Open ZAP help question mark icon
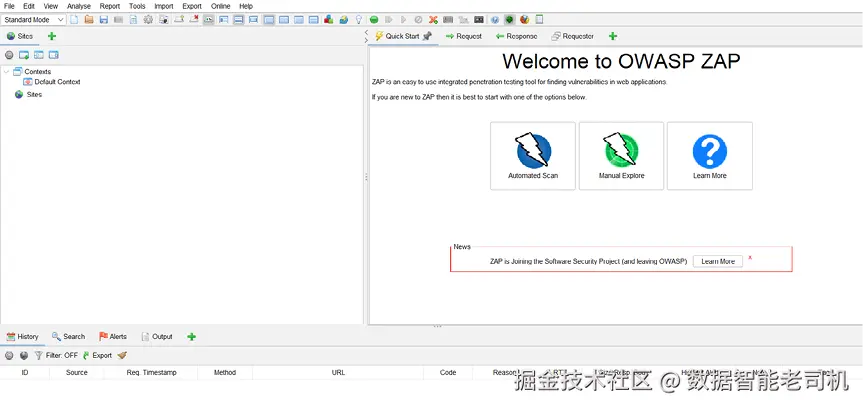 tap(495, 20)
